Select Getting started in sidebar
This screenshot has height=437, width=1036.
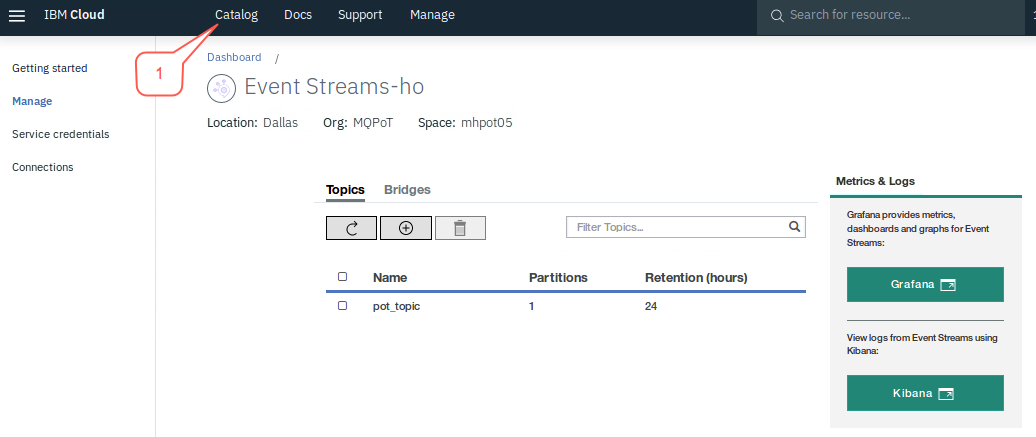click(x=50, y=68)
